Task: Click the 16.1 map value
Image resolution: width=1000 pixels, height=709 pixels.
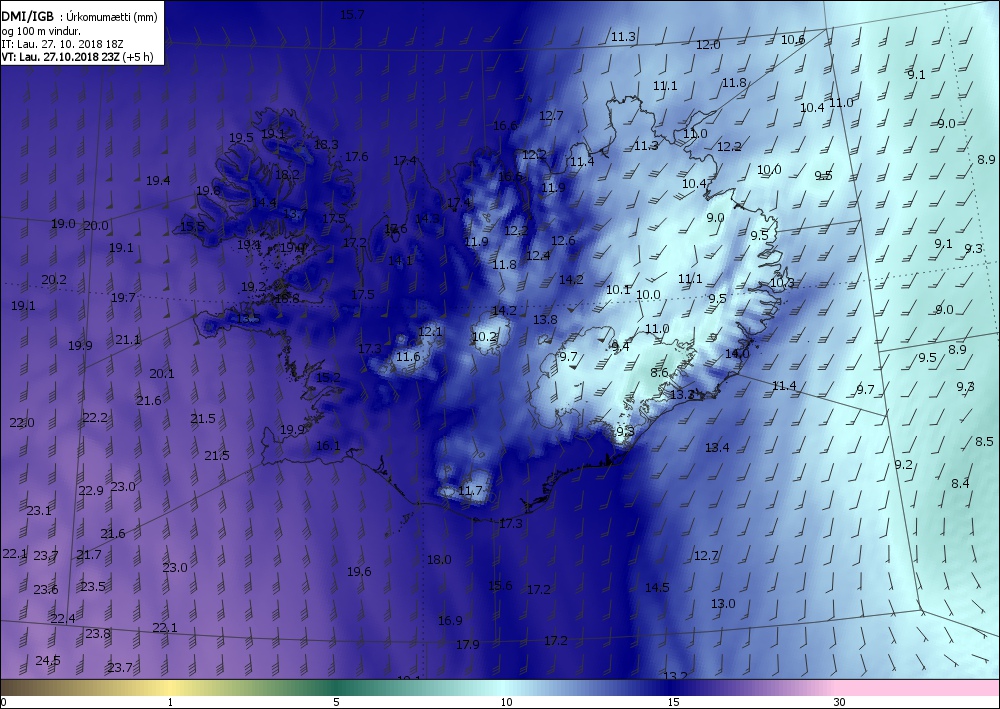Action: [328, 446]
